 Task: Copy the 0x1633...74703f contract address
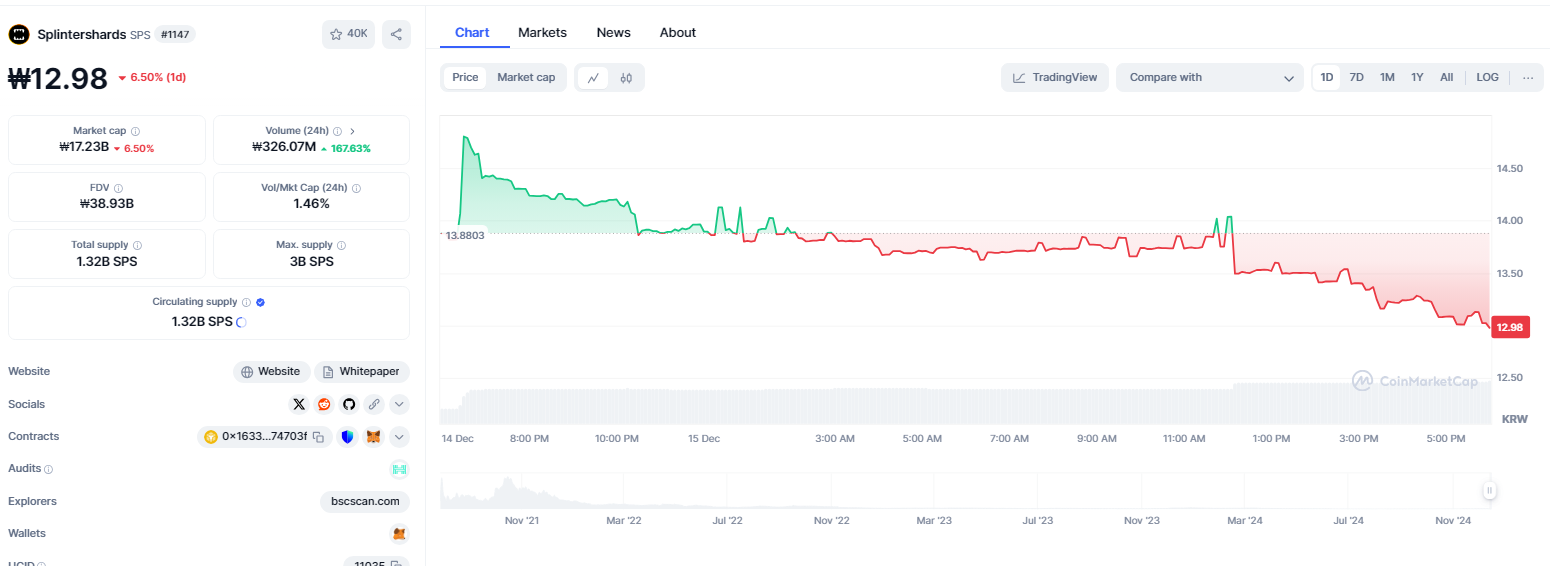318,437
